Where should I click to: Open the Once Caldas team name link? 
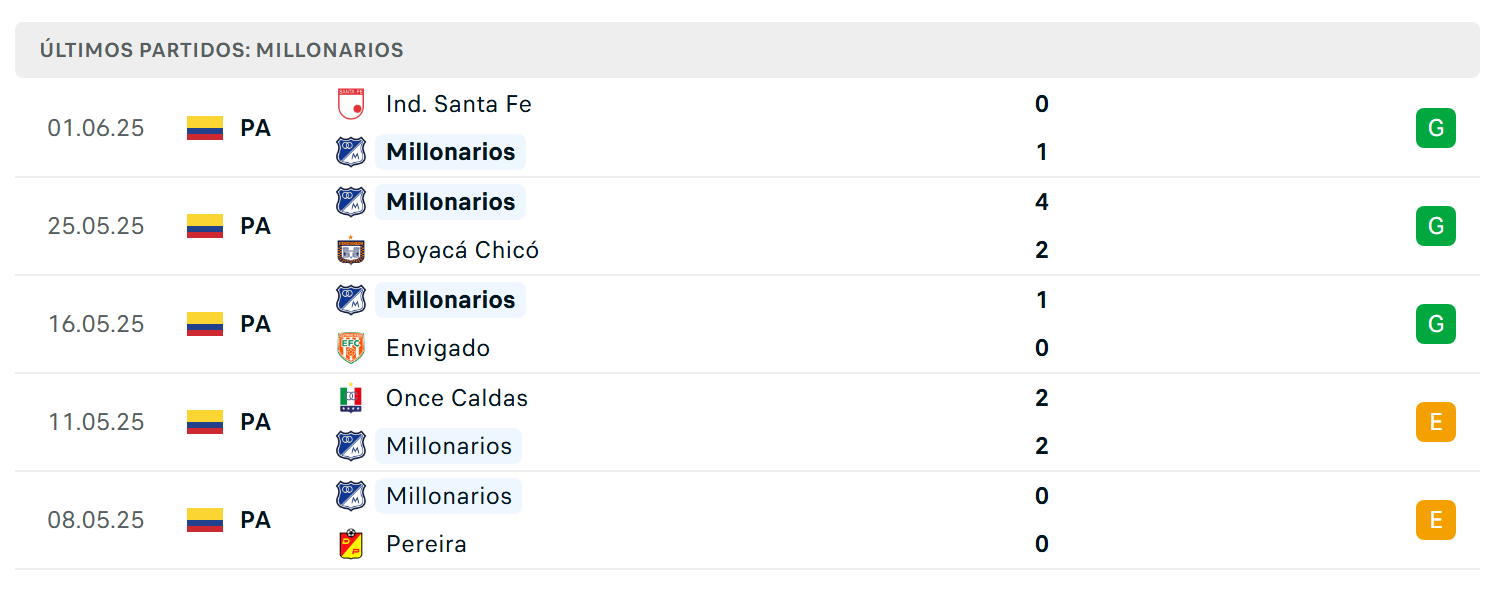[x=457, y=398]
